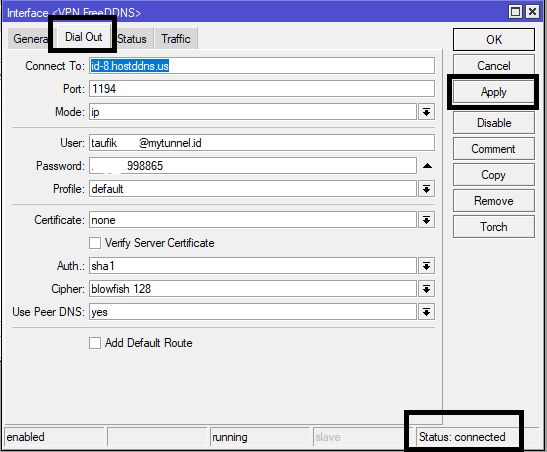Open the Auth. dropdown list
Image resolution: width=547 pixels, height=452 pixels.
(x=426, y=266)
